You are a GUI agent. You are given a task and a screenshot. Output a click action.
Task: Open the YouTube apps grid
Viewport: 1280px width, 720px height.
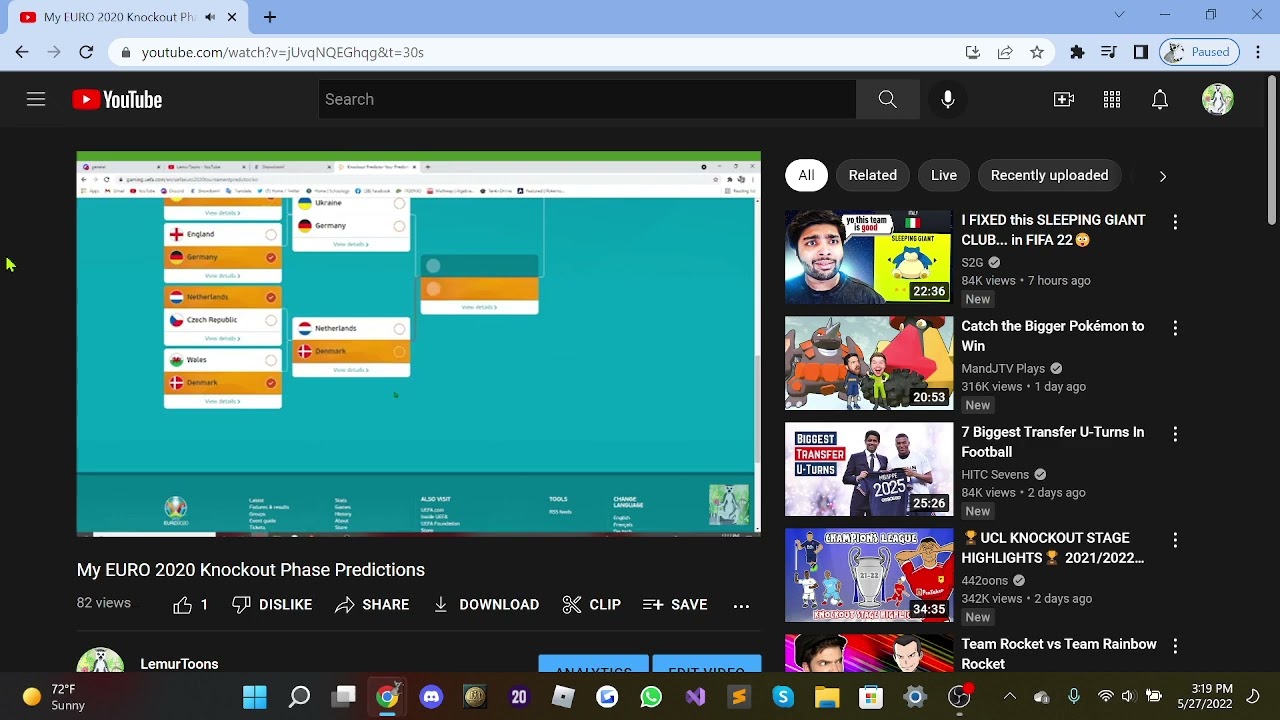point(1112,99)
